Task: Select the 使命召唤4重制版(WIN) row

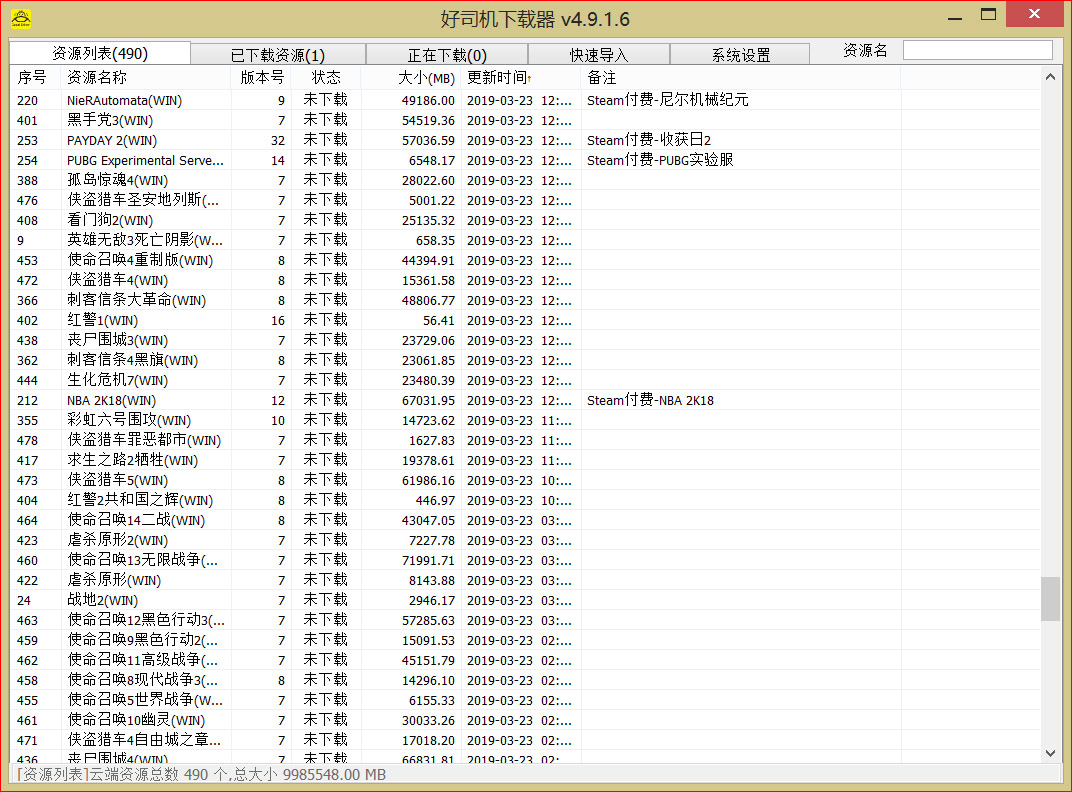Action: point(525,261)
